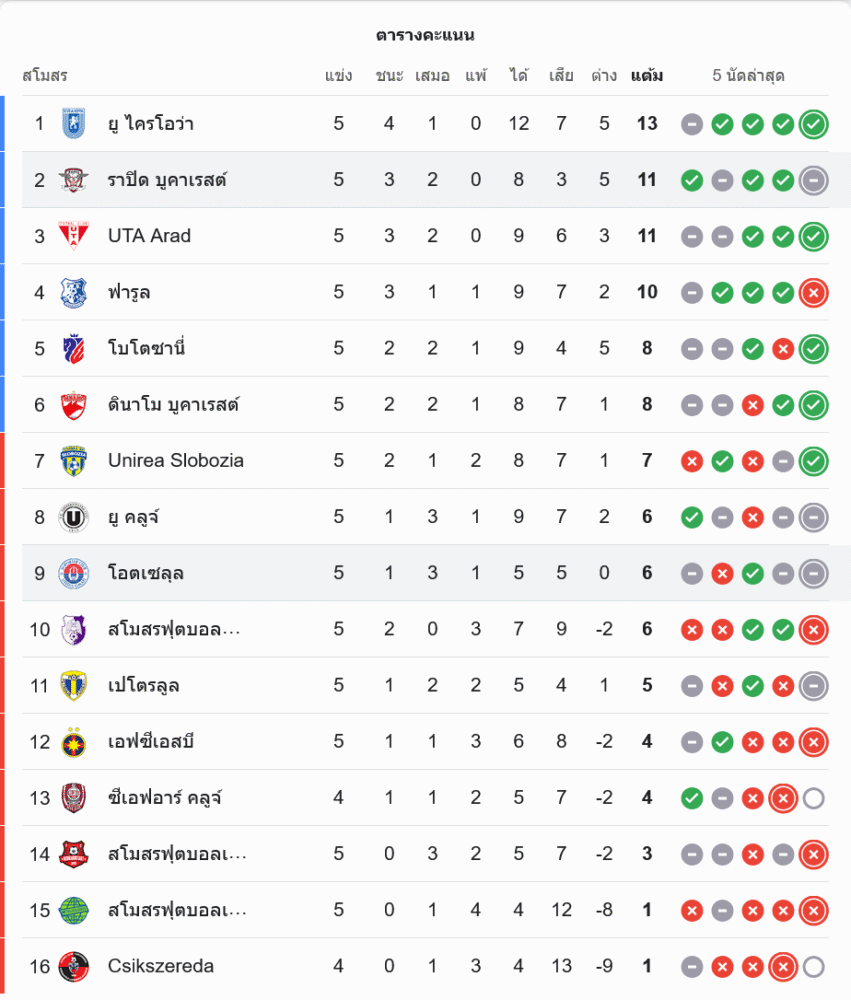Click the UTA Arad team logo
The image size is (851, 1000).
tap(74, 236)
